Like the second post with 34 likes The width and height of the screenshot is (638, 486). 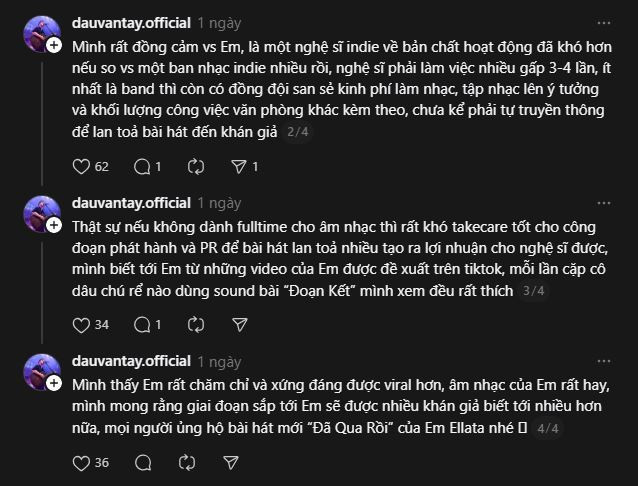[x=81, y=324]
